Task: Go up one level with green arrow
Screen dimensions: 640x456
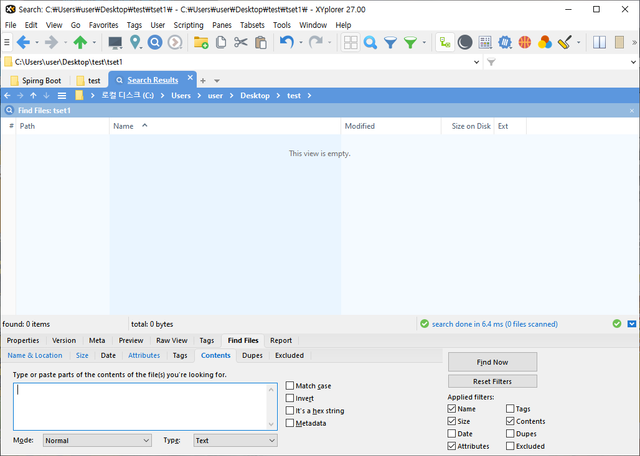Action: point(80,42)
